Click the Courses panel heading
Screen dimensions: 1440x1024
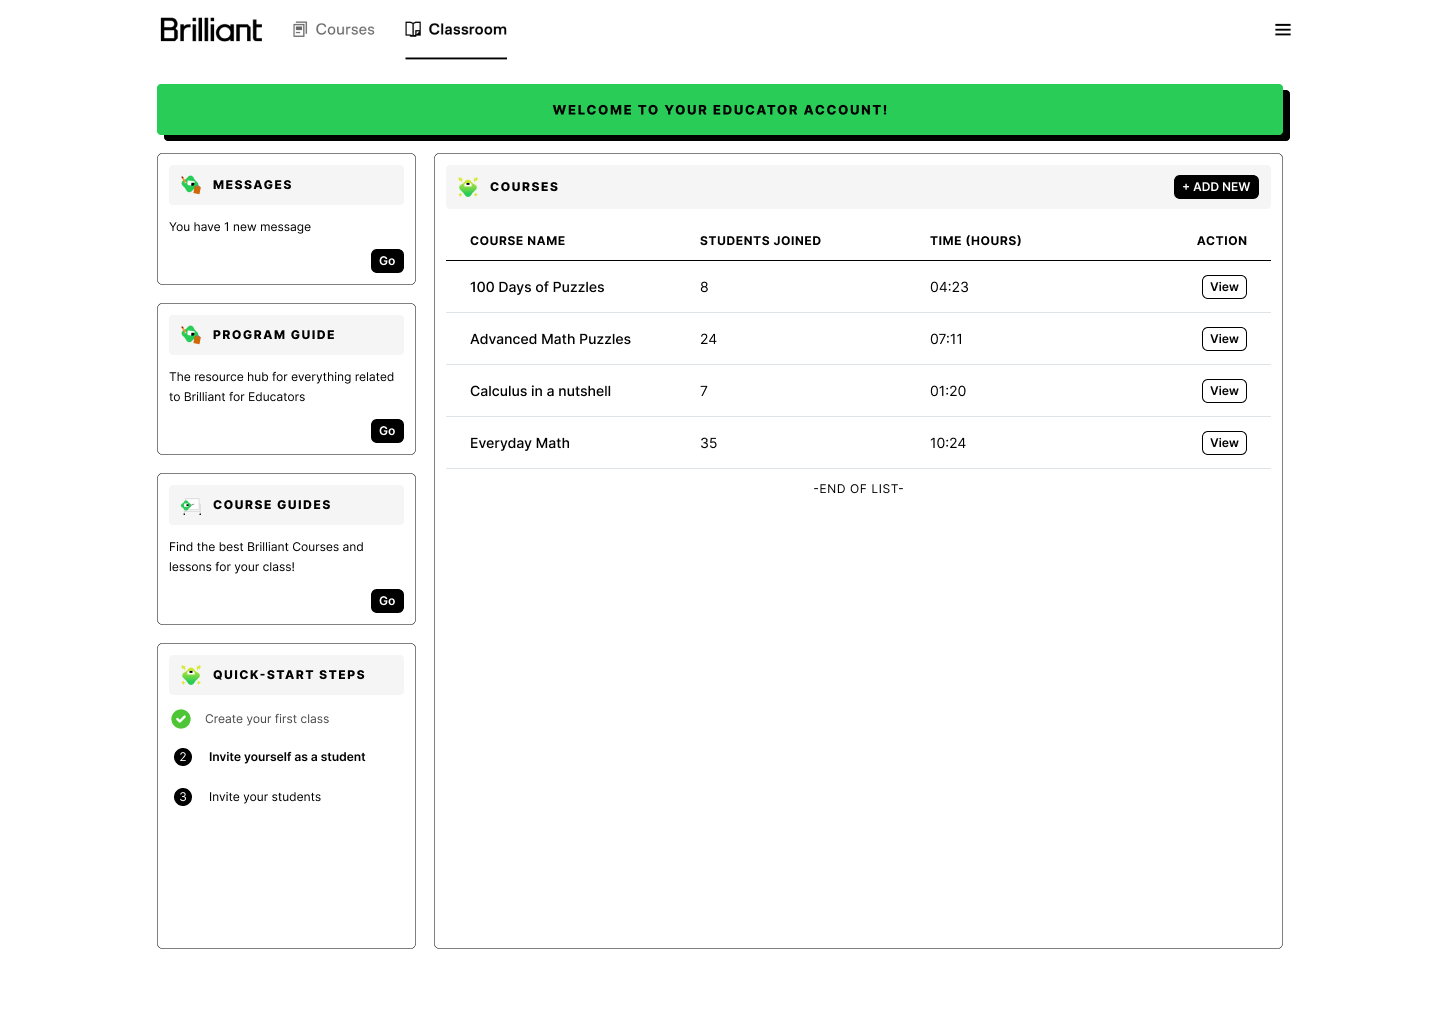pos(524,187)
